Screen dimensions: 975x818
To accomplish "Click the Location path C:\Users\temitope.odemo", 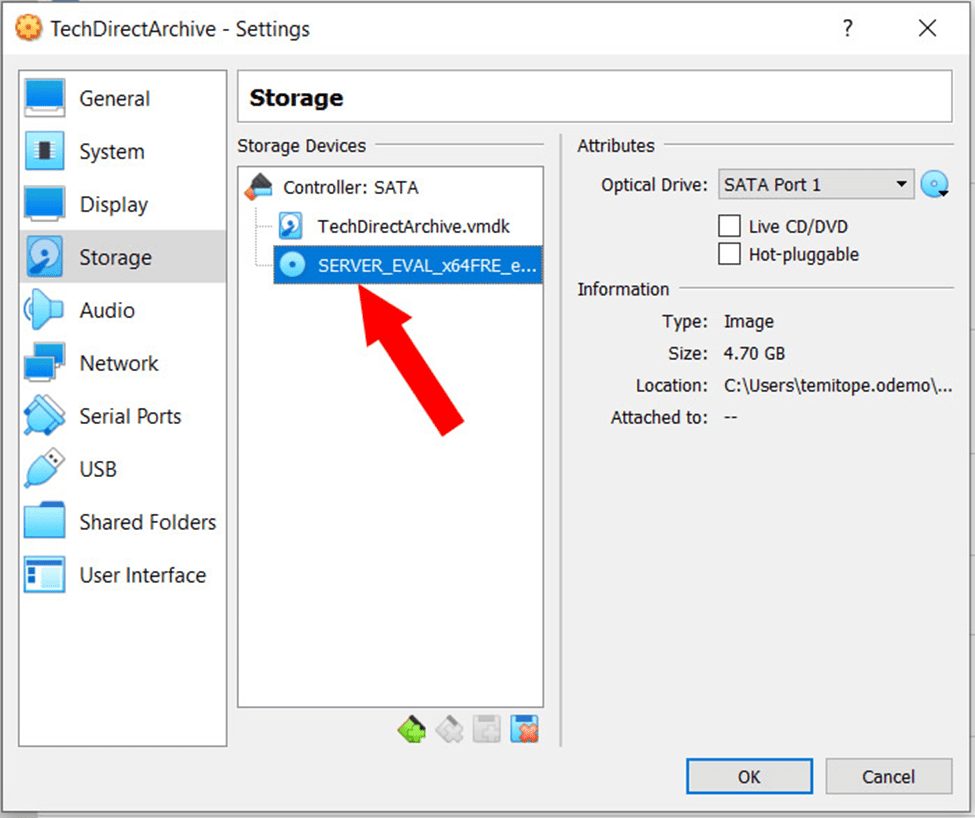I will point(838,385).
